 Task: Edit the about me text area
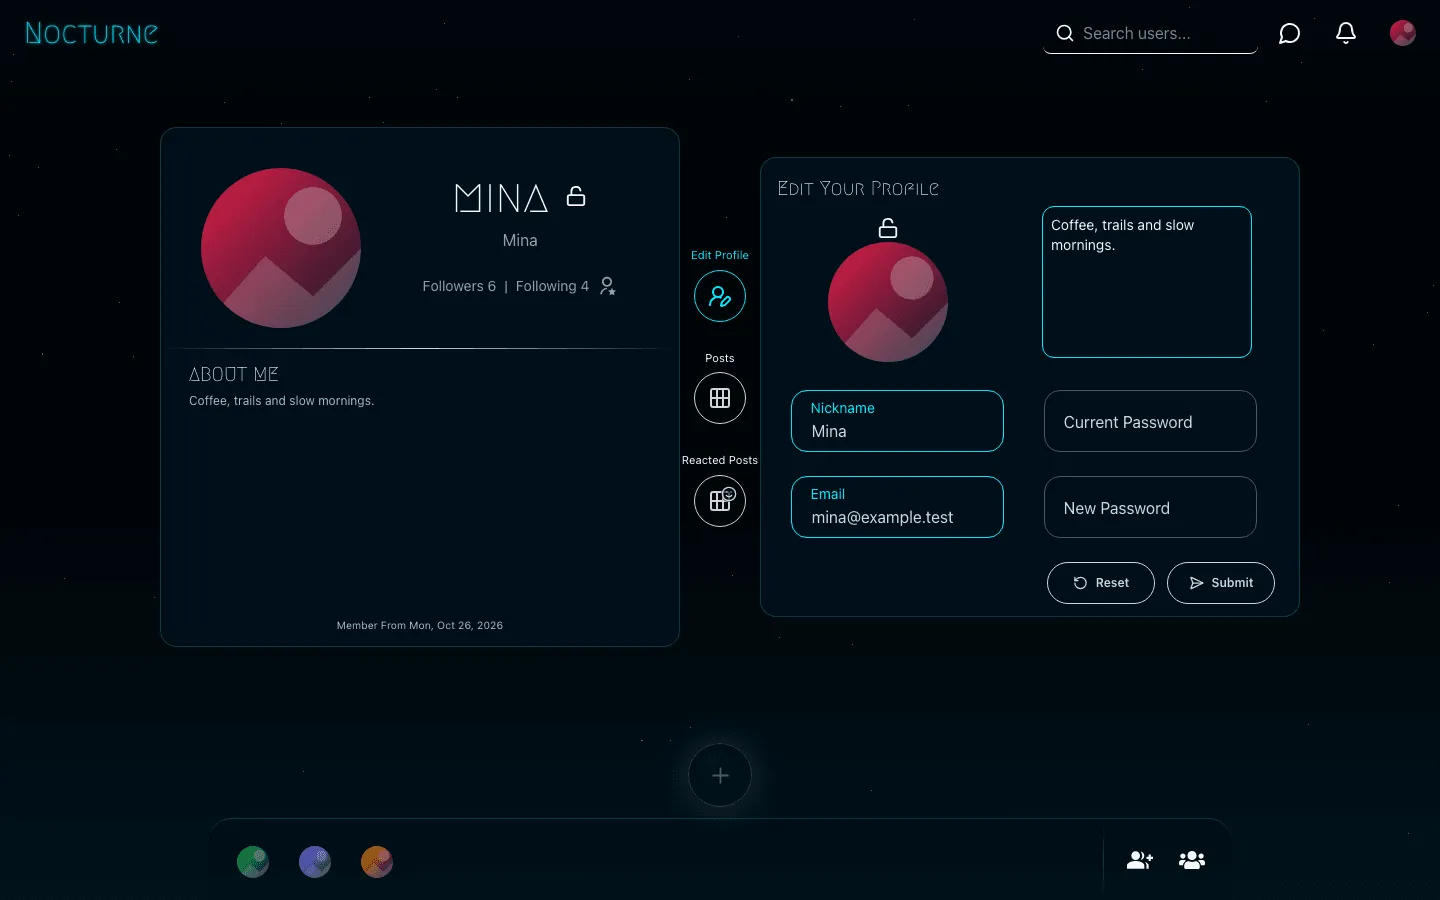click(1147, 282)
